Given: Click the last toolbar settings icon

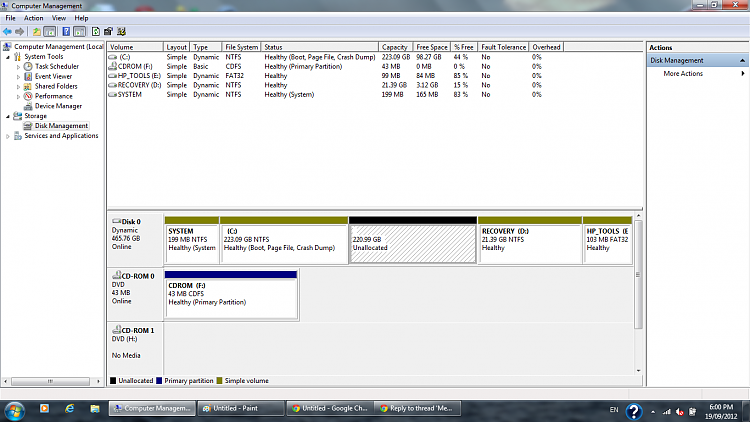Looking at the screenshot, I should [x=121, y=32].
